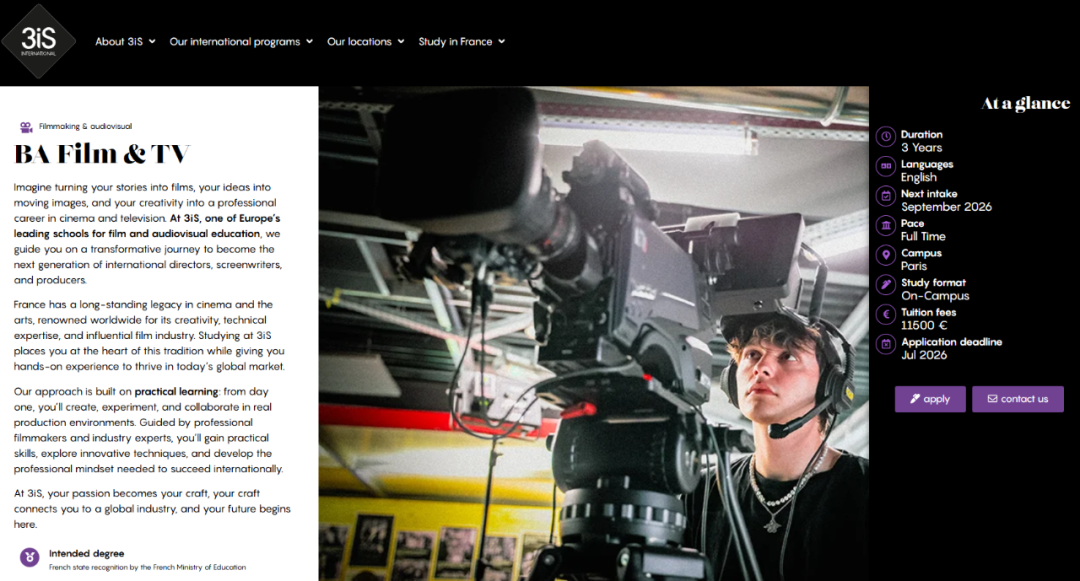Click the Study format icon
This screenshot has width=1080, height=581.
pos(885,285)
